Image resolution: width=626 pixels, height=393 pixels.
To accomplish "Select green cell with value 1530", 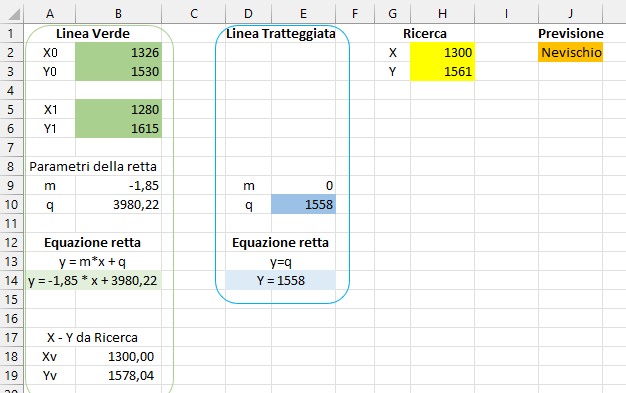I will pyautogui.click(x=118, y=71).
